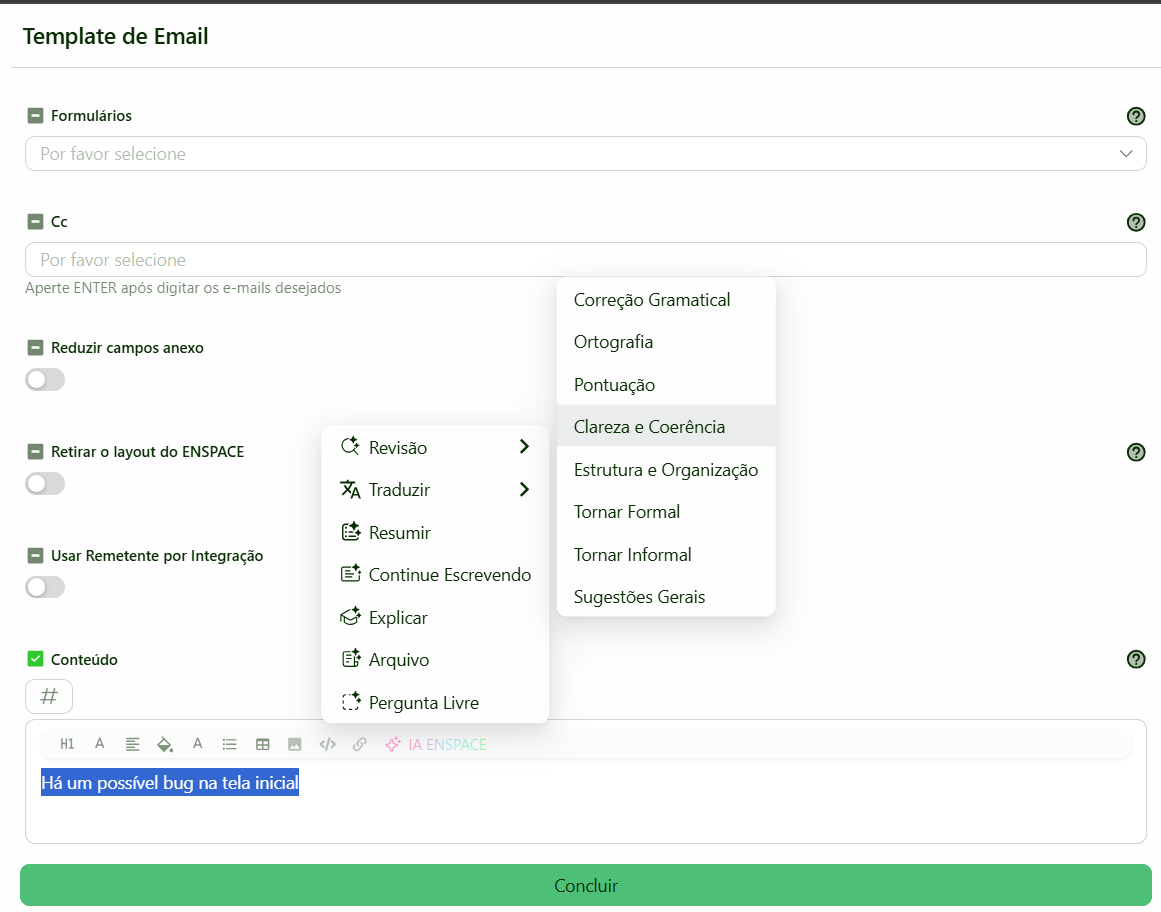Image resolution: width=1161 pixels, height=912 pixels.
Task: Toggle the Reduzir campos anexo switch
Action: click(45, 380)
